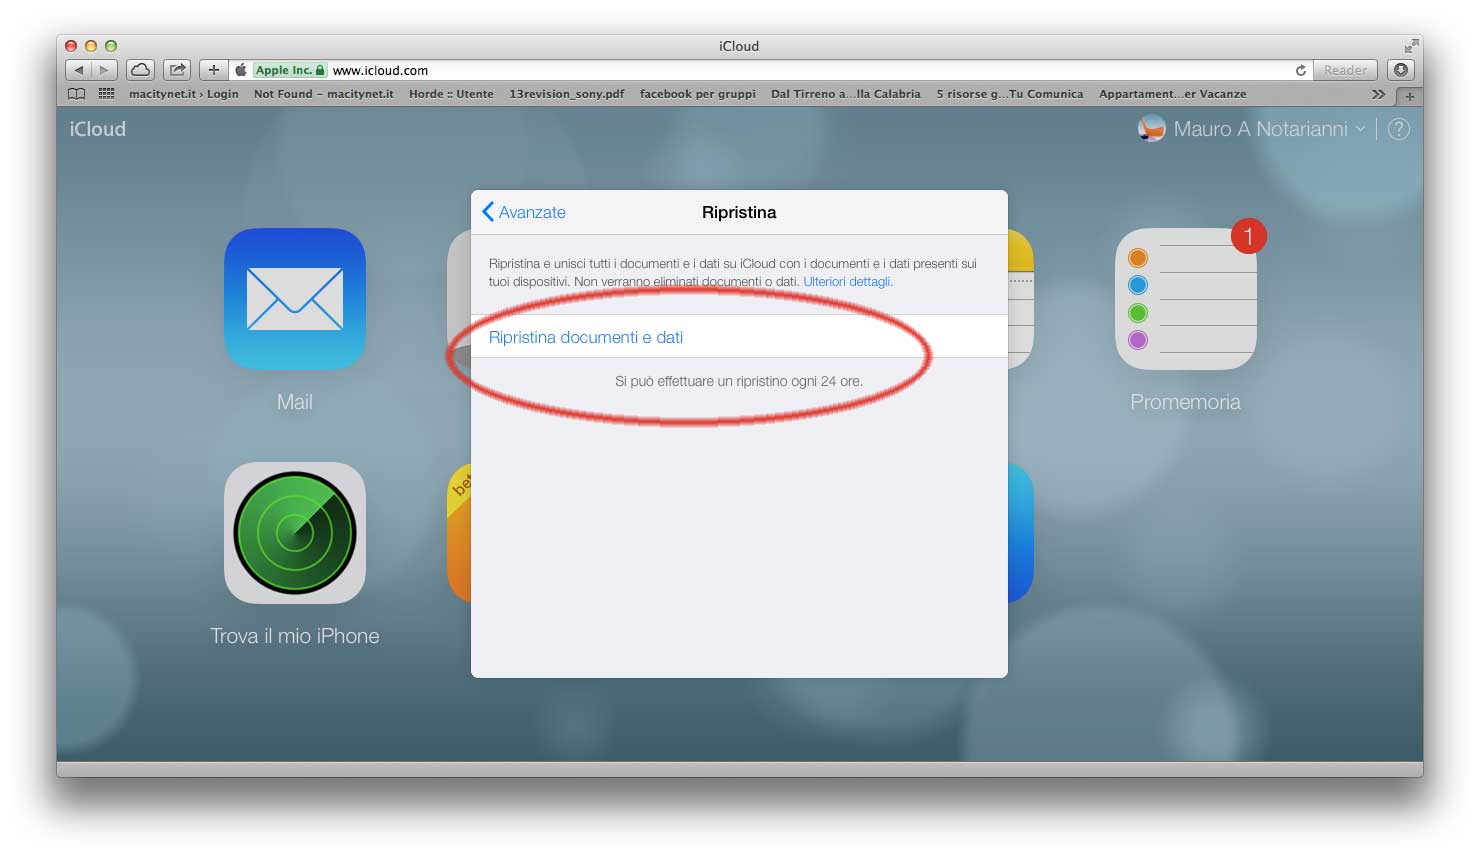The image size is (1480, 856).
Task: Click text "Si può effettuare un ripristino ogni 24 ore."
Action: point(739,381)
